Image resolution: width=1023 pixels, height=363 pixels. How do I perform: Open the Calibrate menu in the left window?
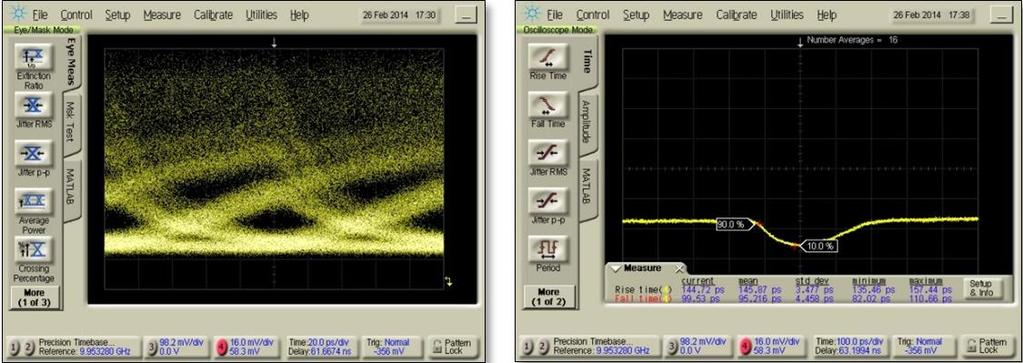pos(215,15)
